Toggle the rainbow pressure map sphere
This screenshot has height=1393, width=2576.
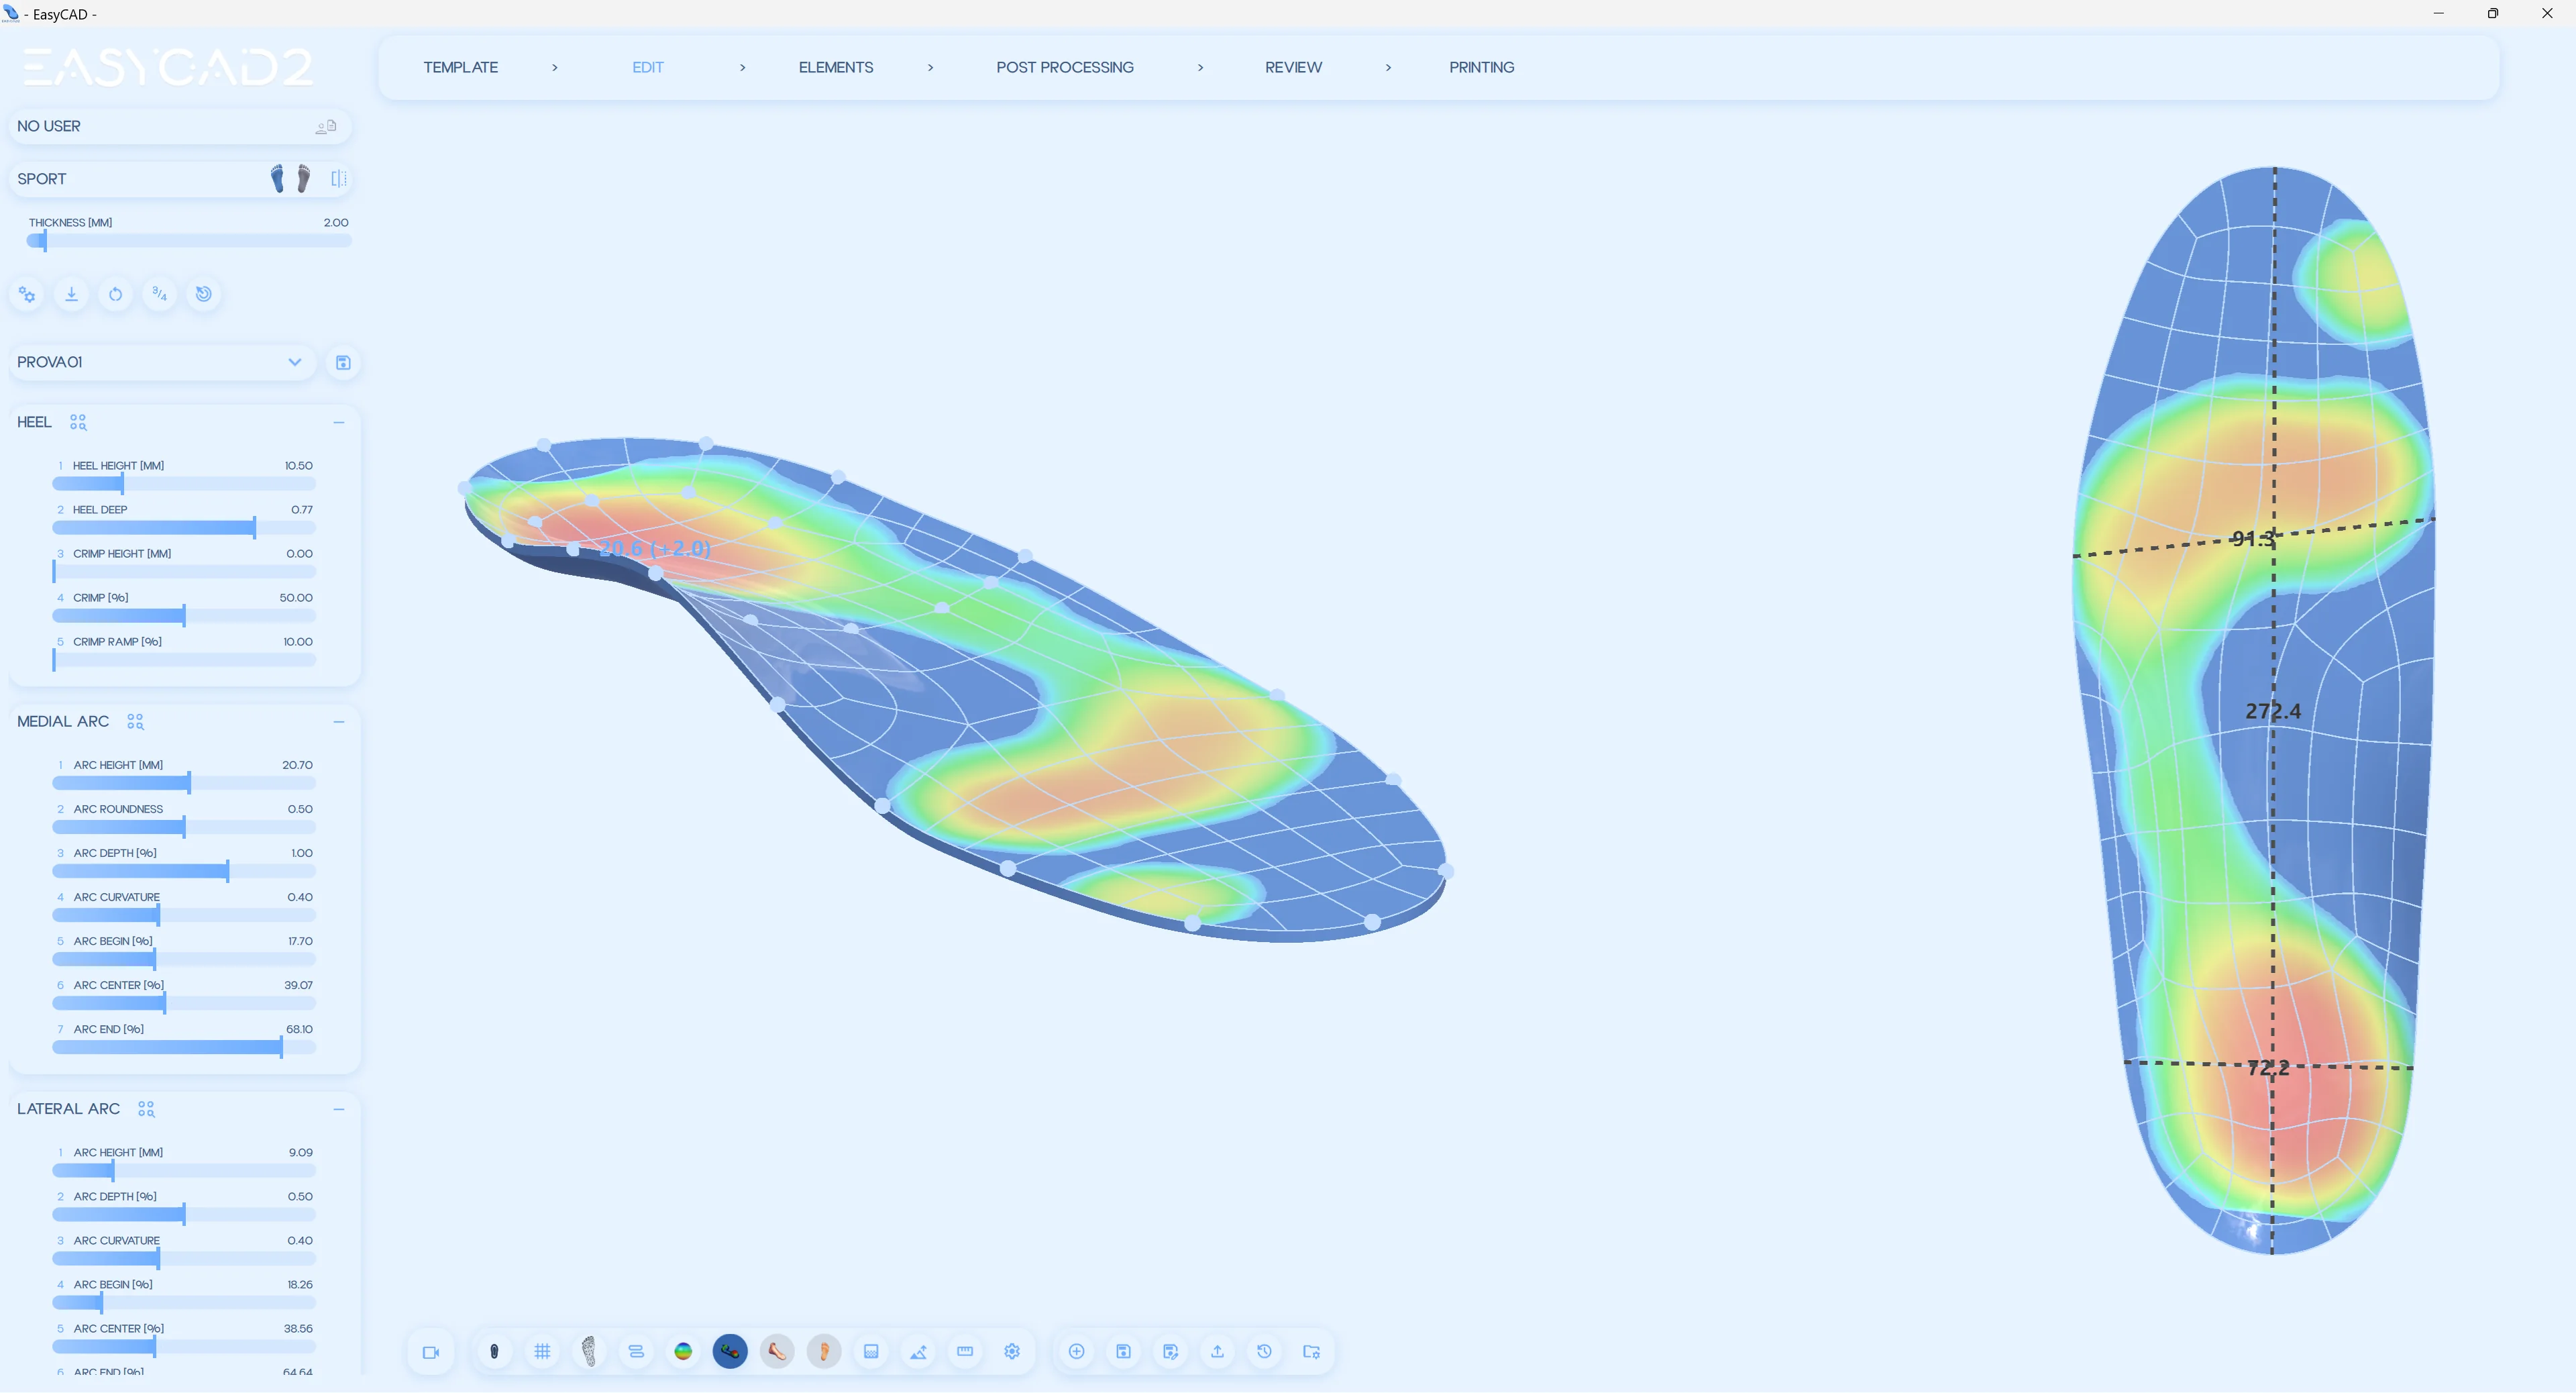pos(683,1352)
